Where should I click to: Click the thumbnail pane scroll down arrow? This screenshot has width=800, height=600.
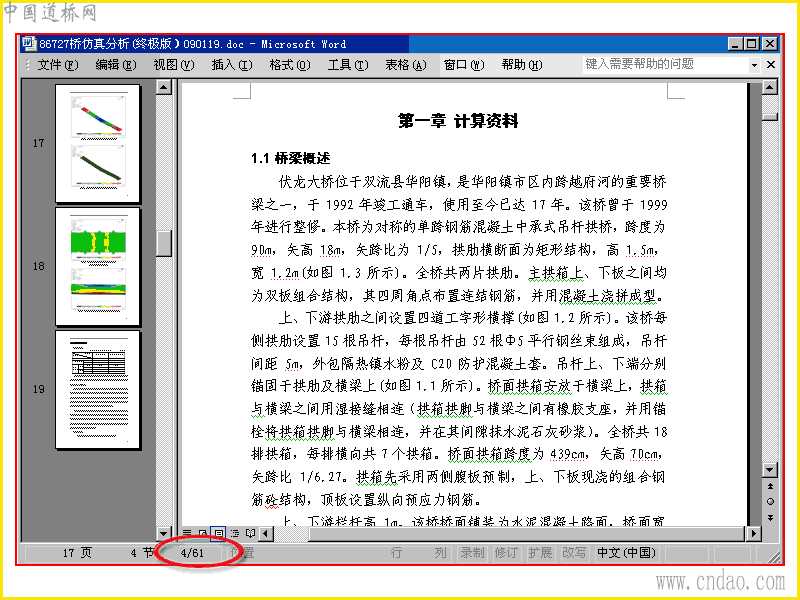click(x=163, y=534)
